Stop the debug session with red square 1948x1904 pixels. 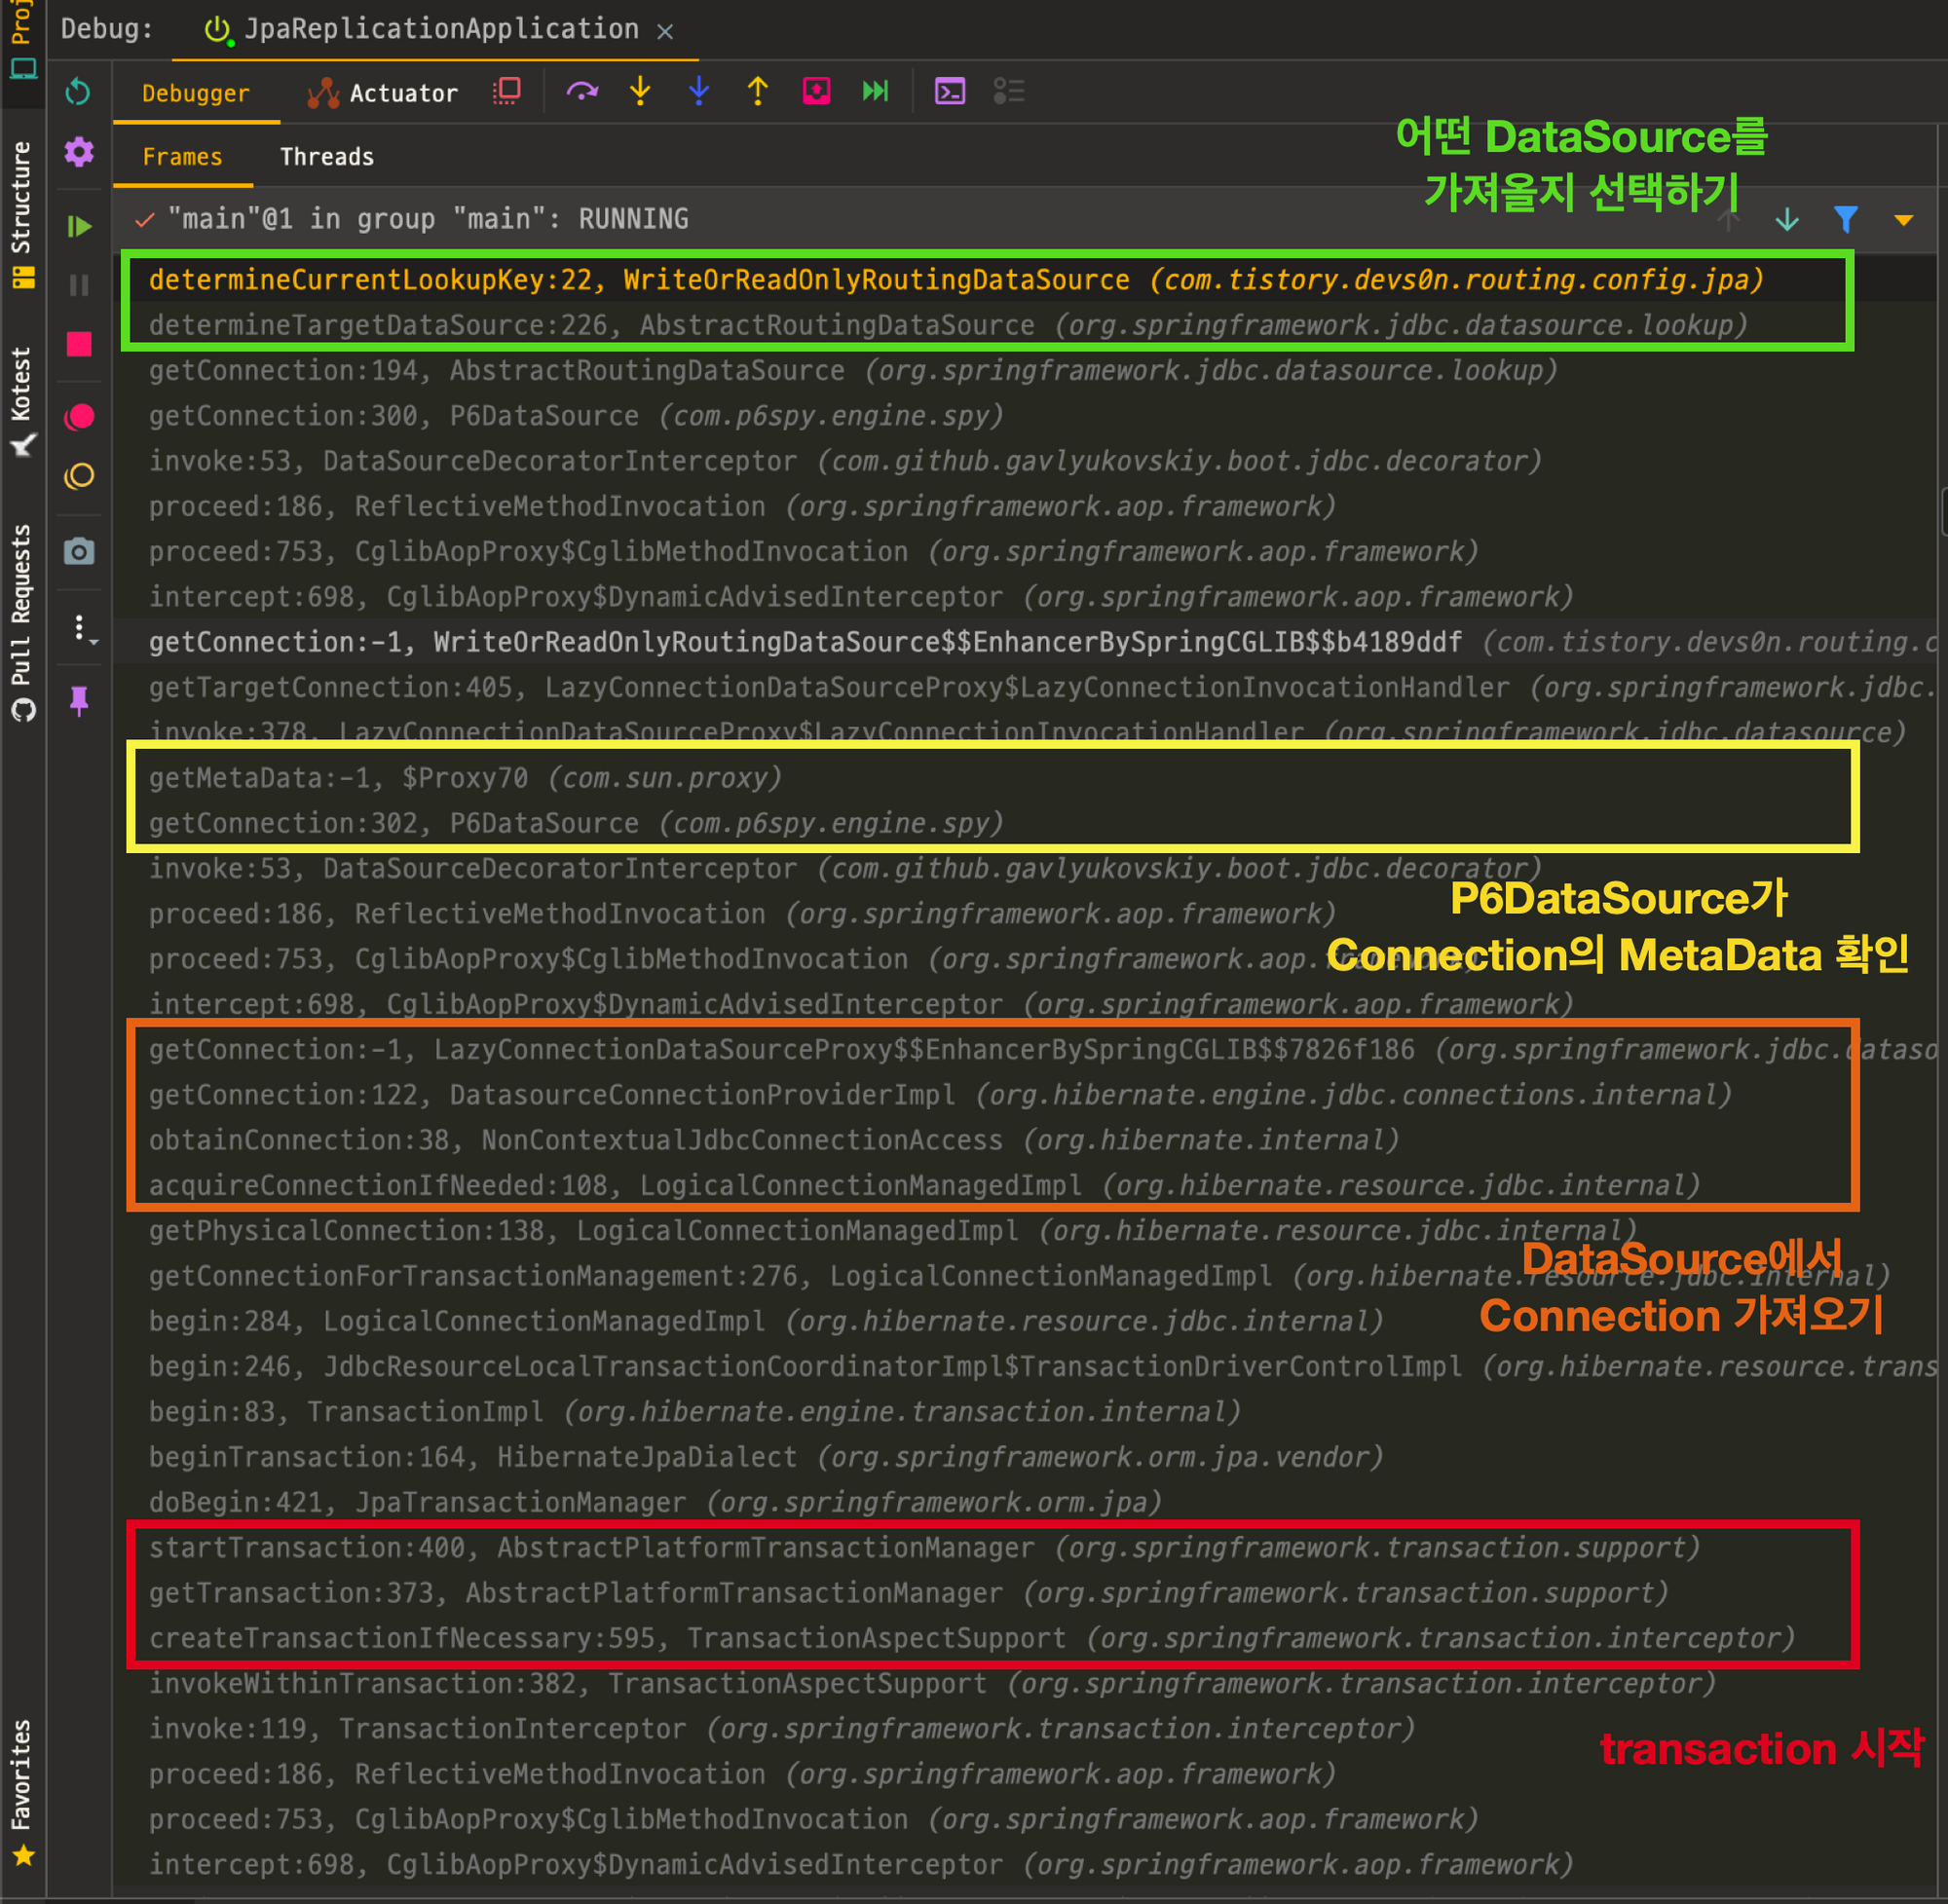pyautogui.click(x=79, y=345)
